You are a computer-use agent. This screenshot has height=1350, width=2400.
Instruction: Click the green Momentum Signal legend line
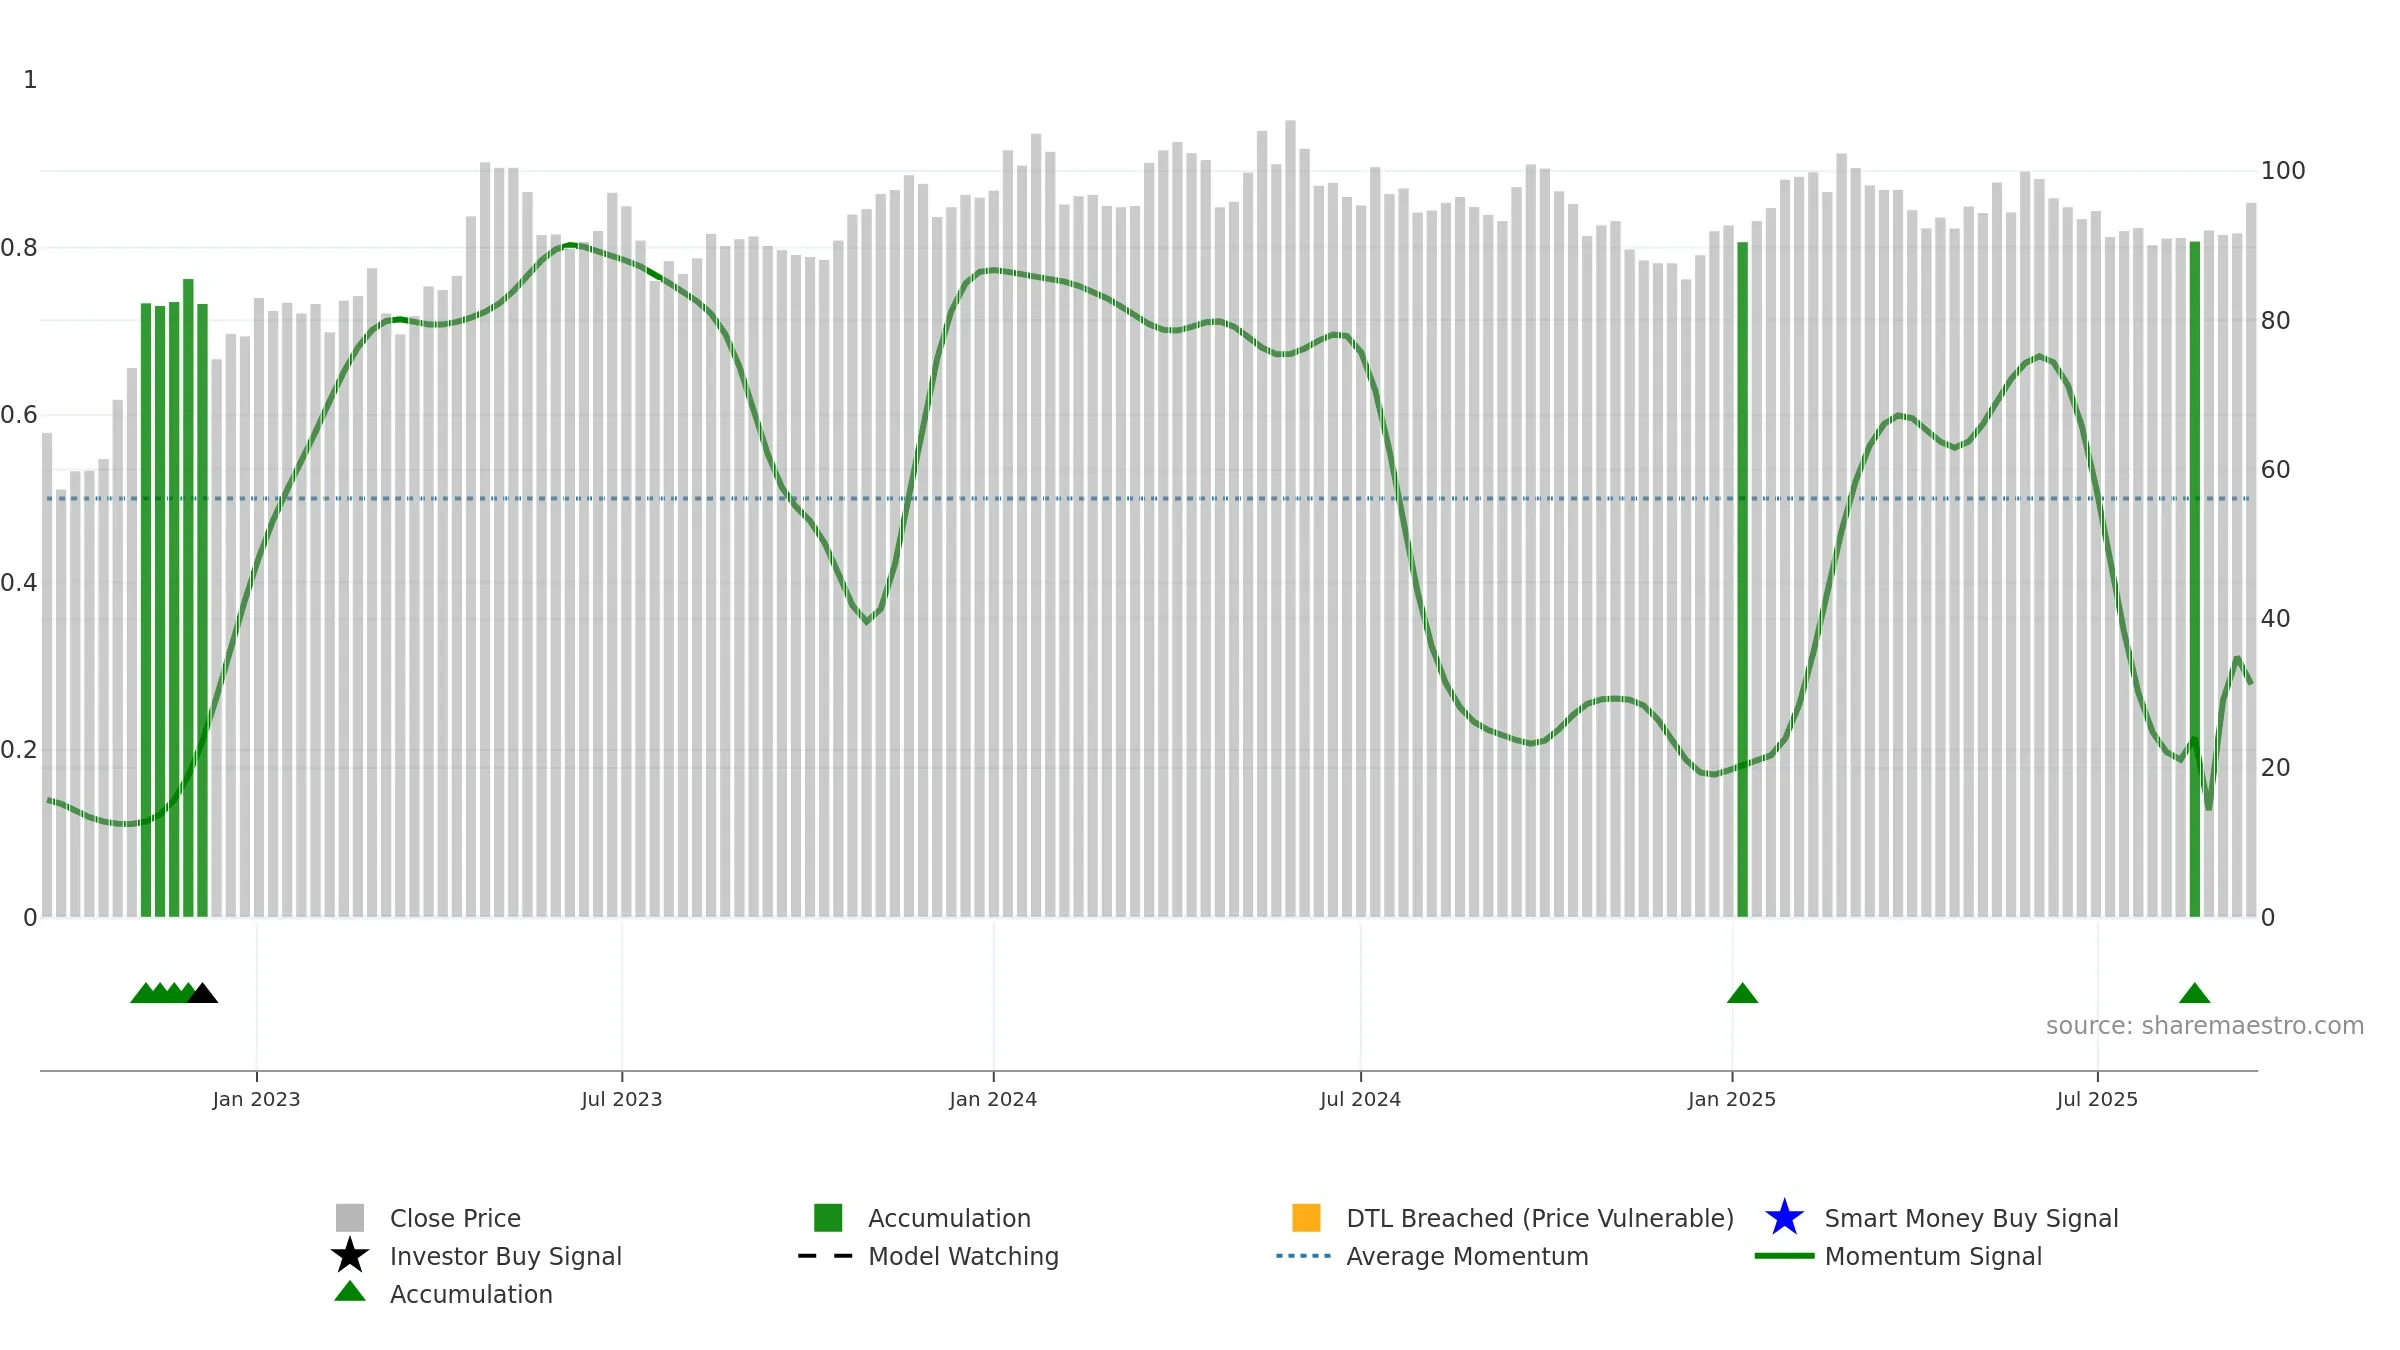pyautogui.click(x=1784, y=1255)
